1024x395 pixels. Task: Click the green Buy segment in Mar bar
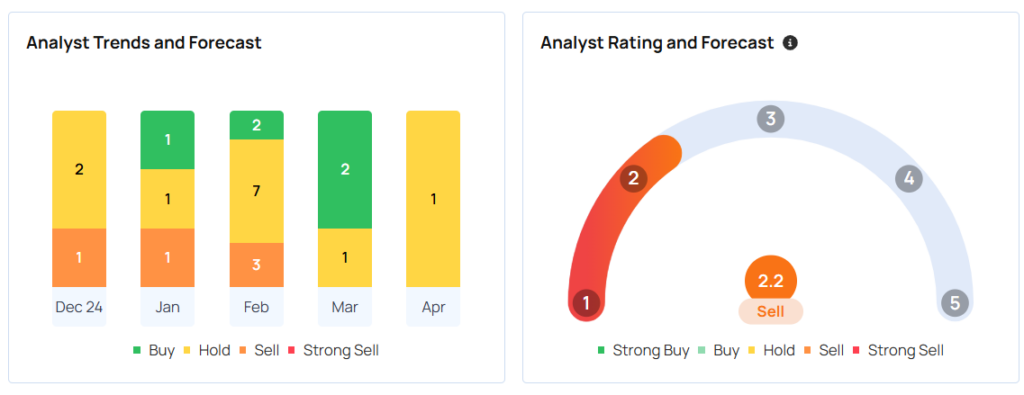(x=345, y=170)
